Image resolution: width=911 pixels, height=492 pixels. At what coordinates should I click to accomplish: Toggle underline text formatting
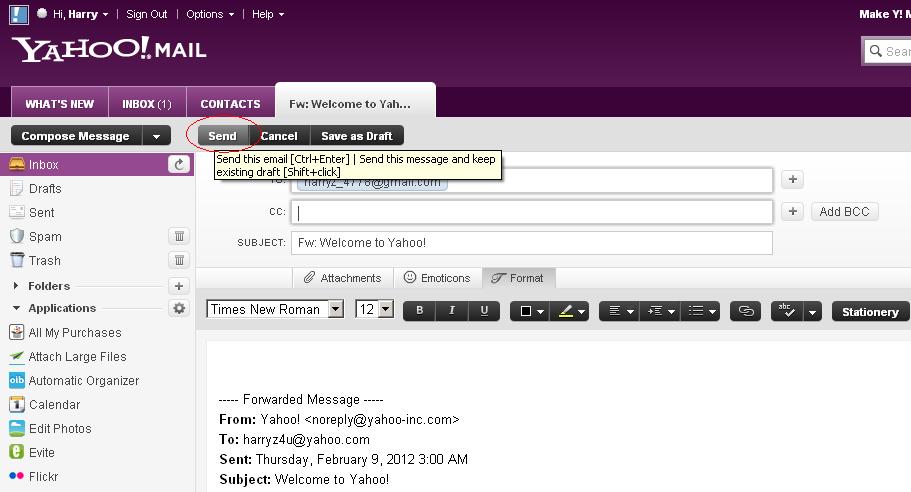click(484, 311)
